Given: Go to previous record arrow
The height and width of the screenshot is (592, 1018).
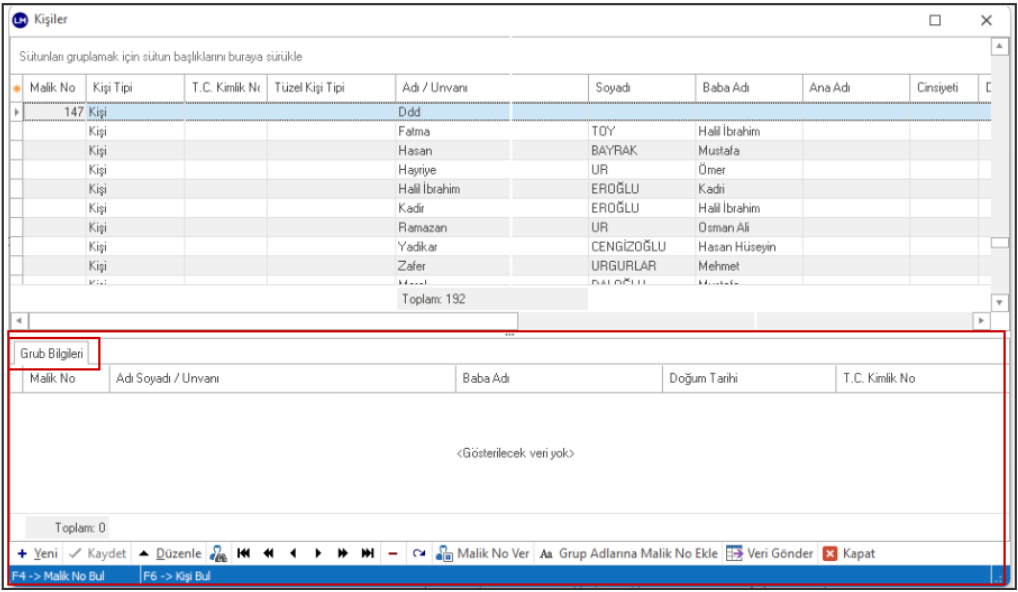Looking at the screenshot, I should pyautogui.click(x=293, y=554).
